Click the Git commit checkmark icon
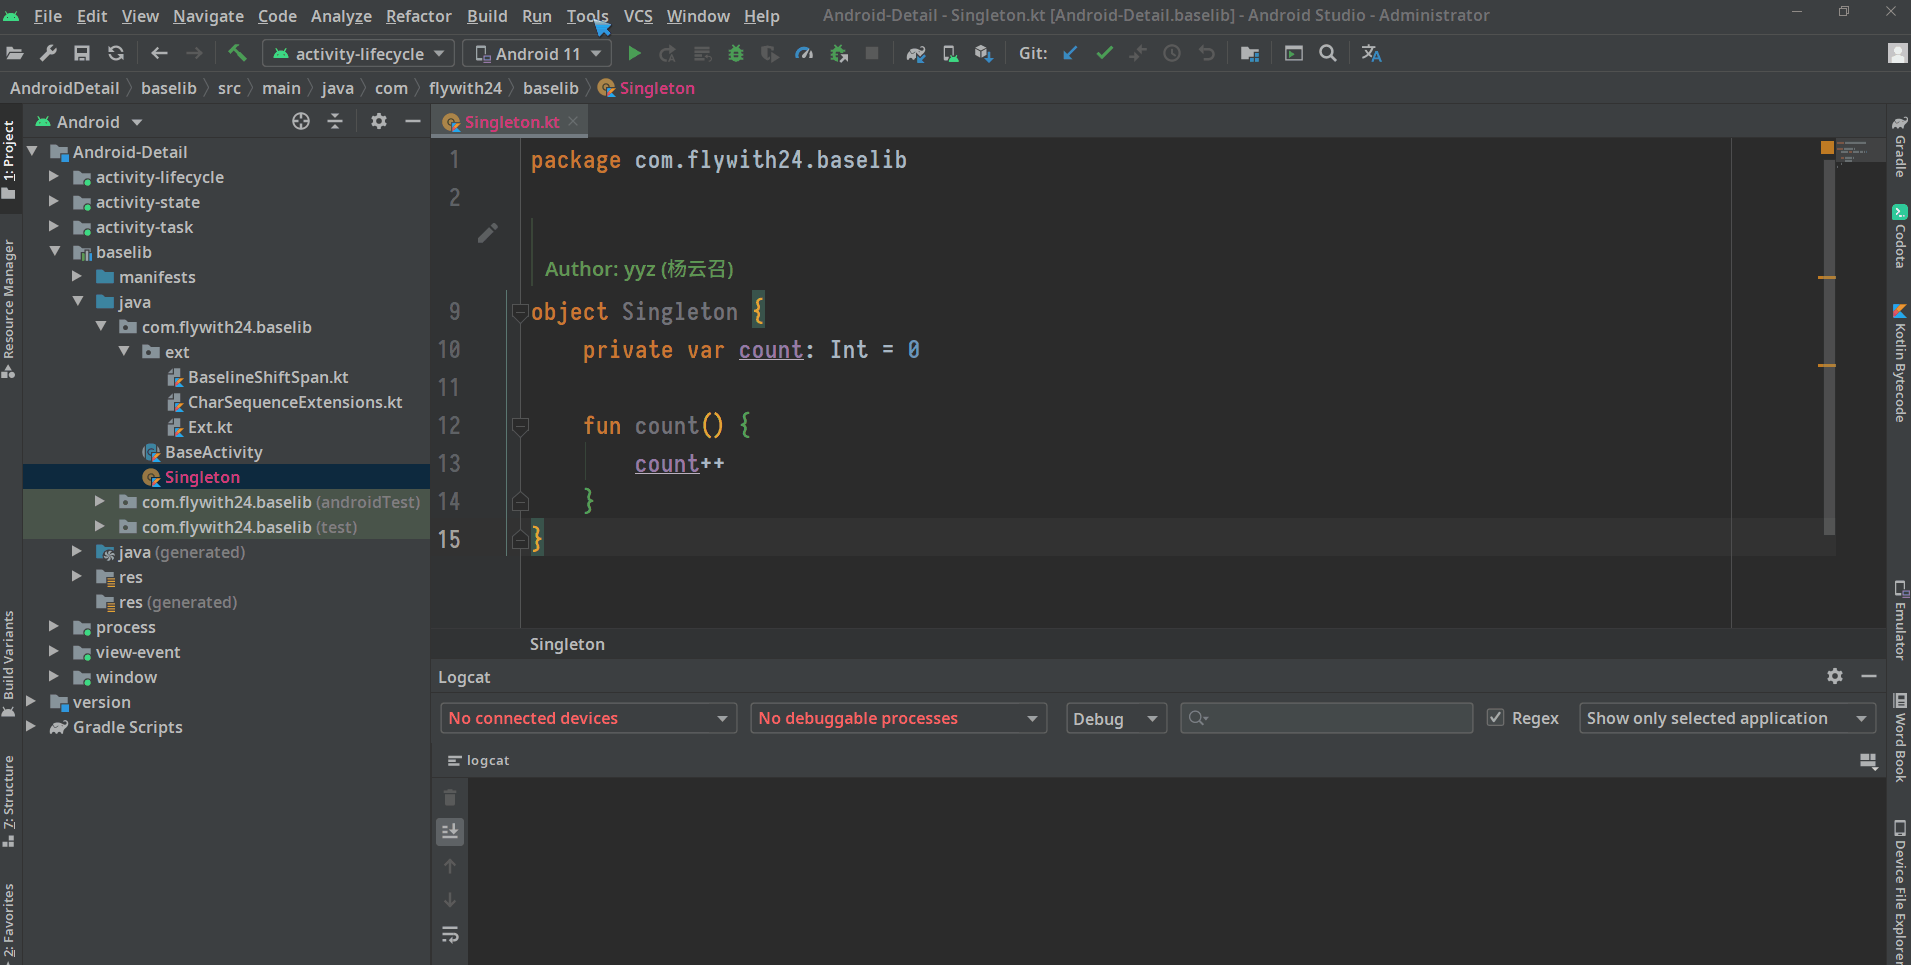Screen dimensions: 1911x965 (1104, 54)
